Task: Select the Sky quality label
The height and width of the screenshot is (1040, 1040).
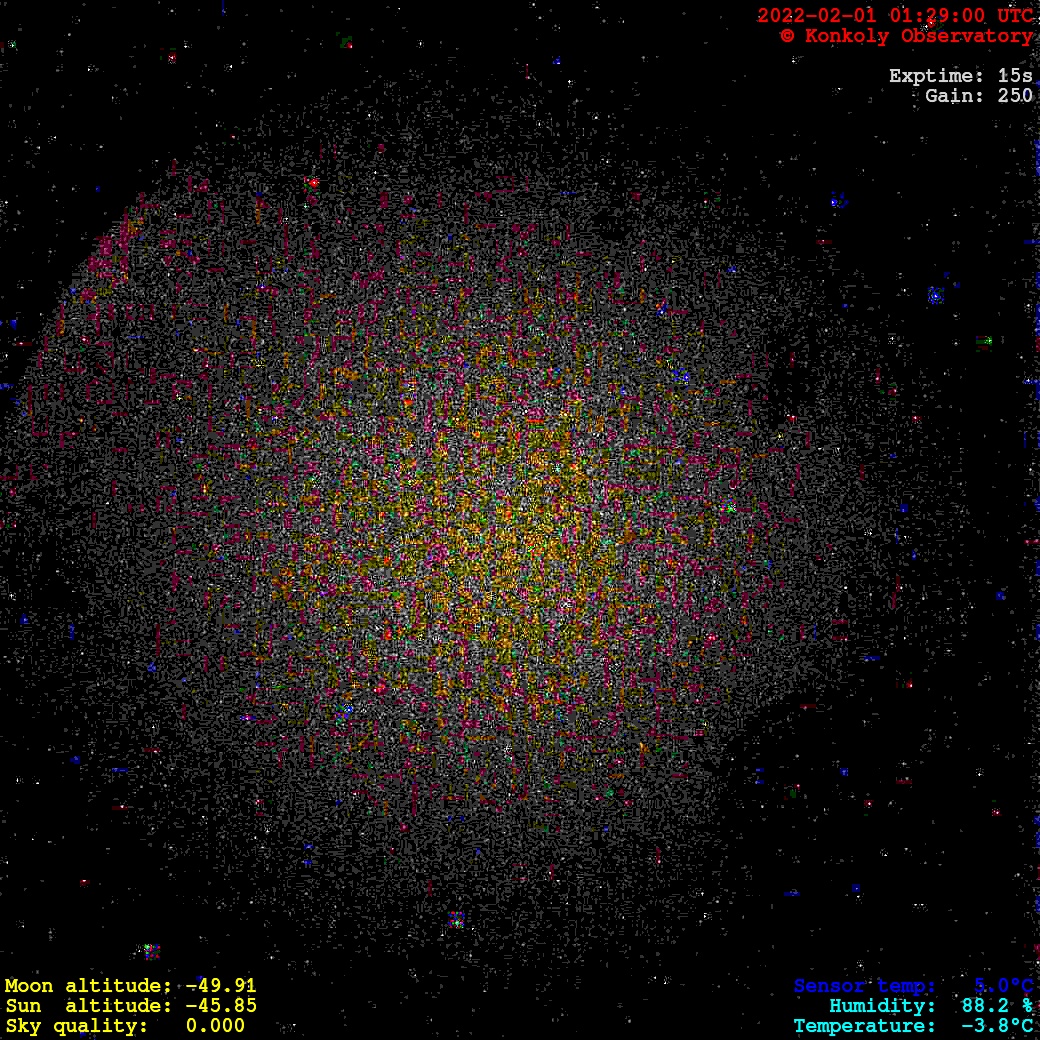Action: click(x=77, y=1026)
